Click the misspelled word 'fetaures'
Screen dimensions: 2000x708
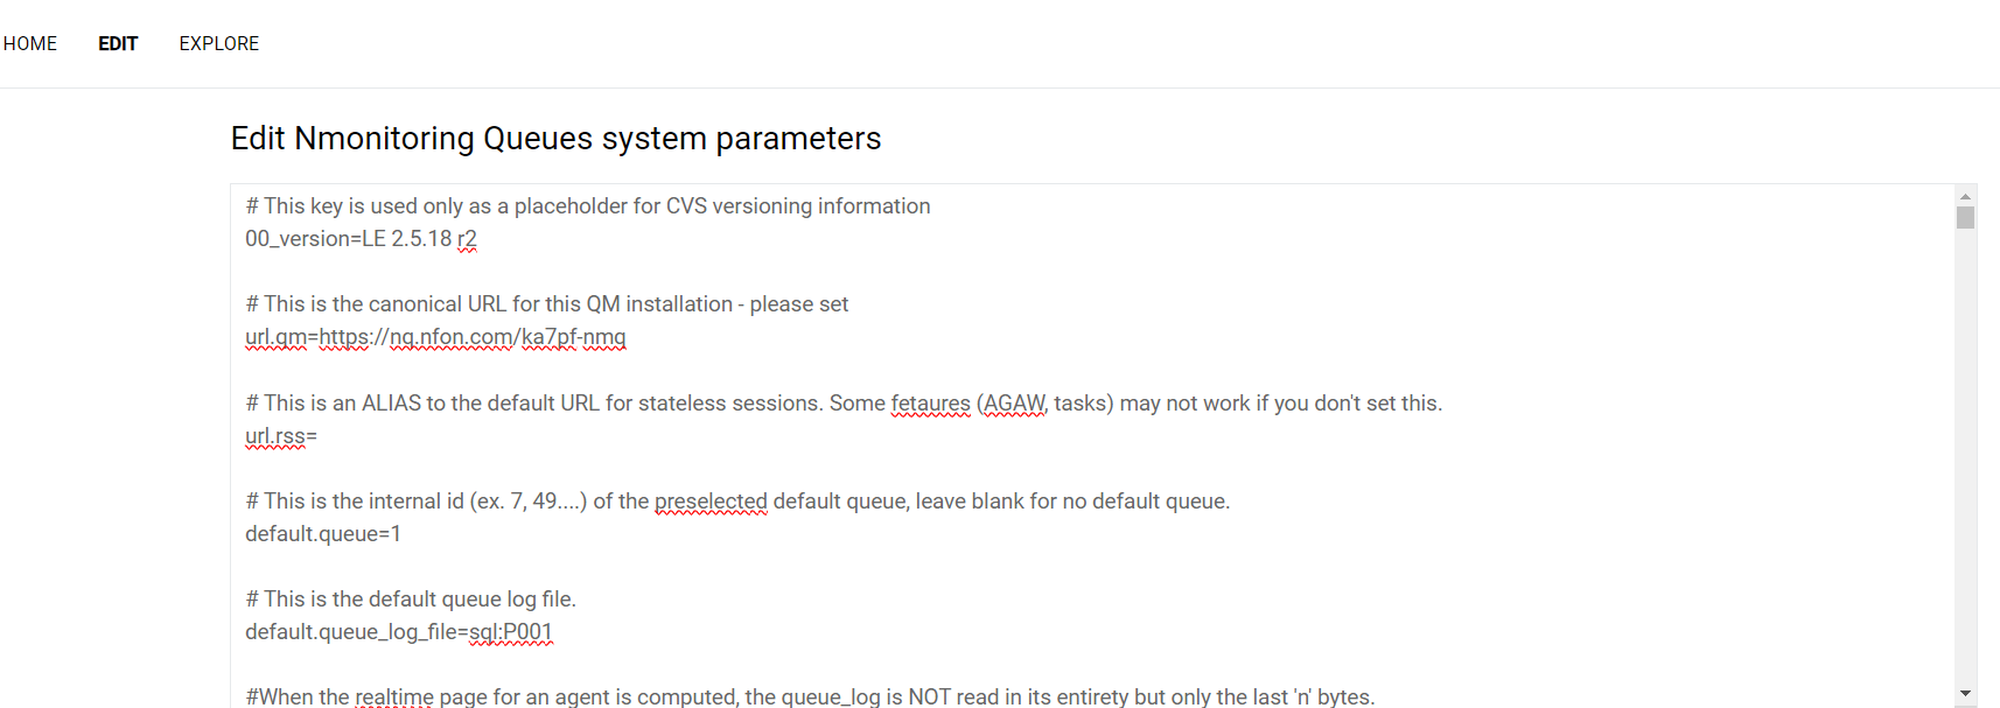click(x=930, y=403)
